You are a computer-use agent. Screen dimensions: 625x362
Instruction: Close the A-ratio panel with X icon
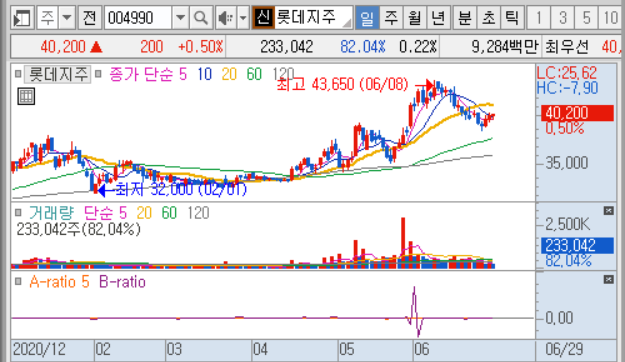(x=608, y=279)
